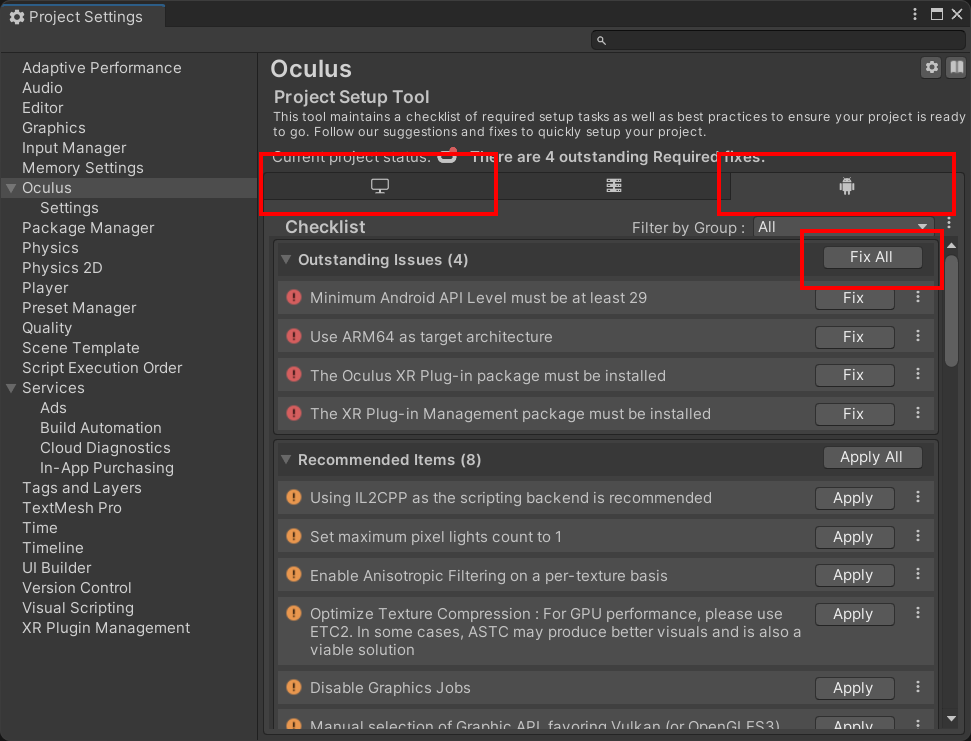Click the Project Settings window options menu
971x741 pixels.
[x=915, y=15]
